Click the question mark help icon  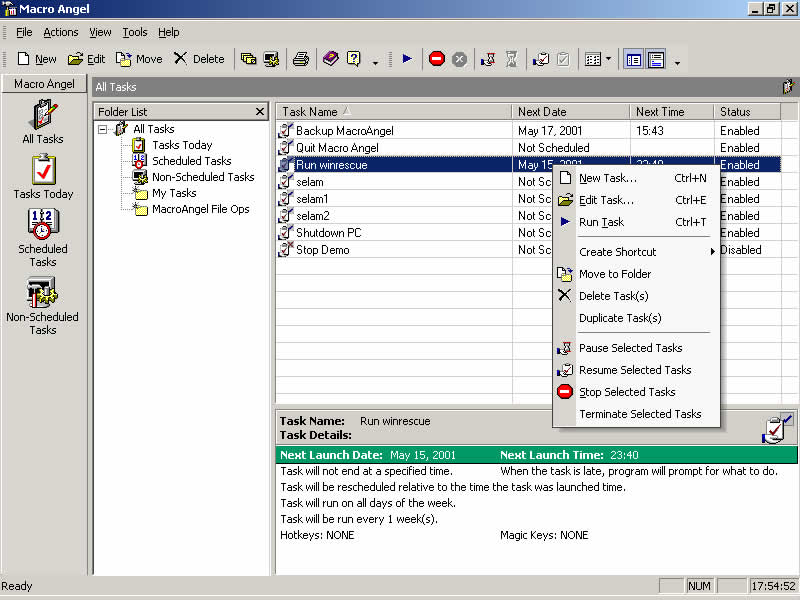[x=354, y=59]
